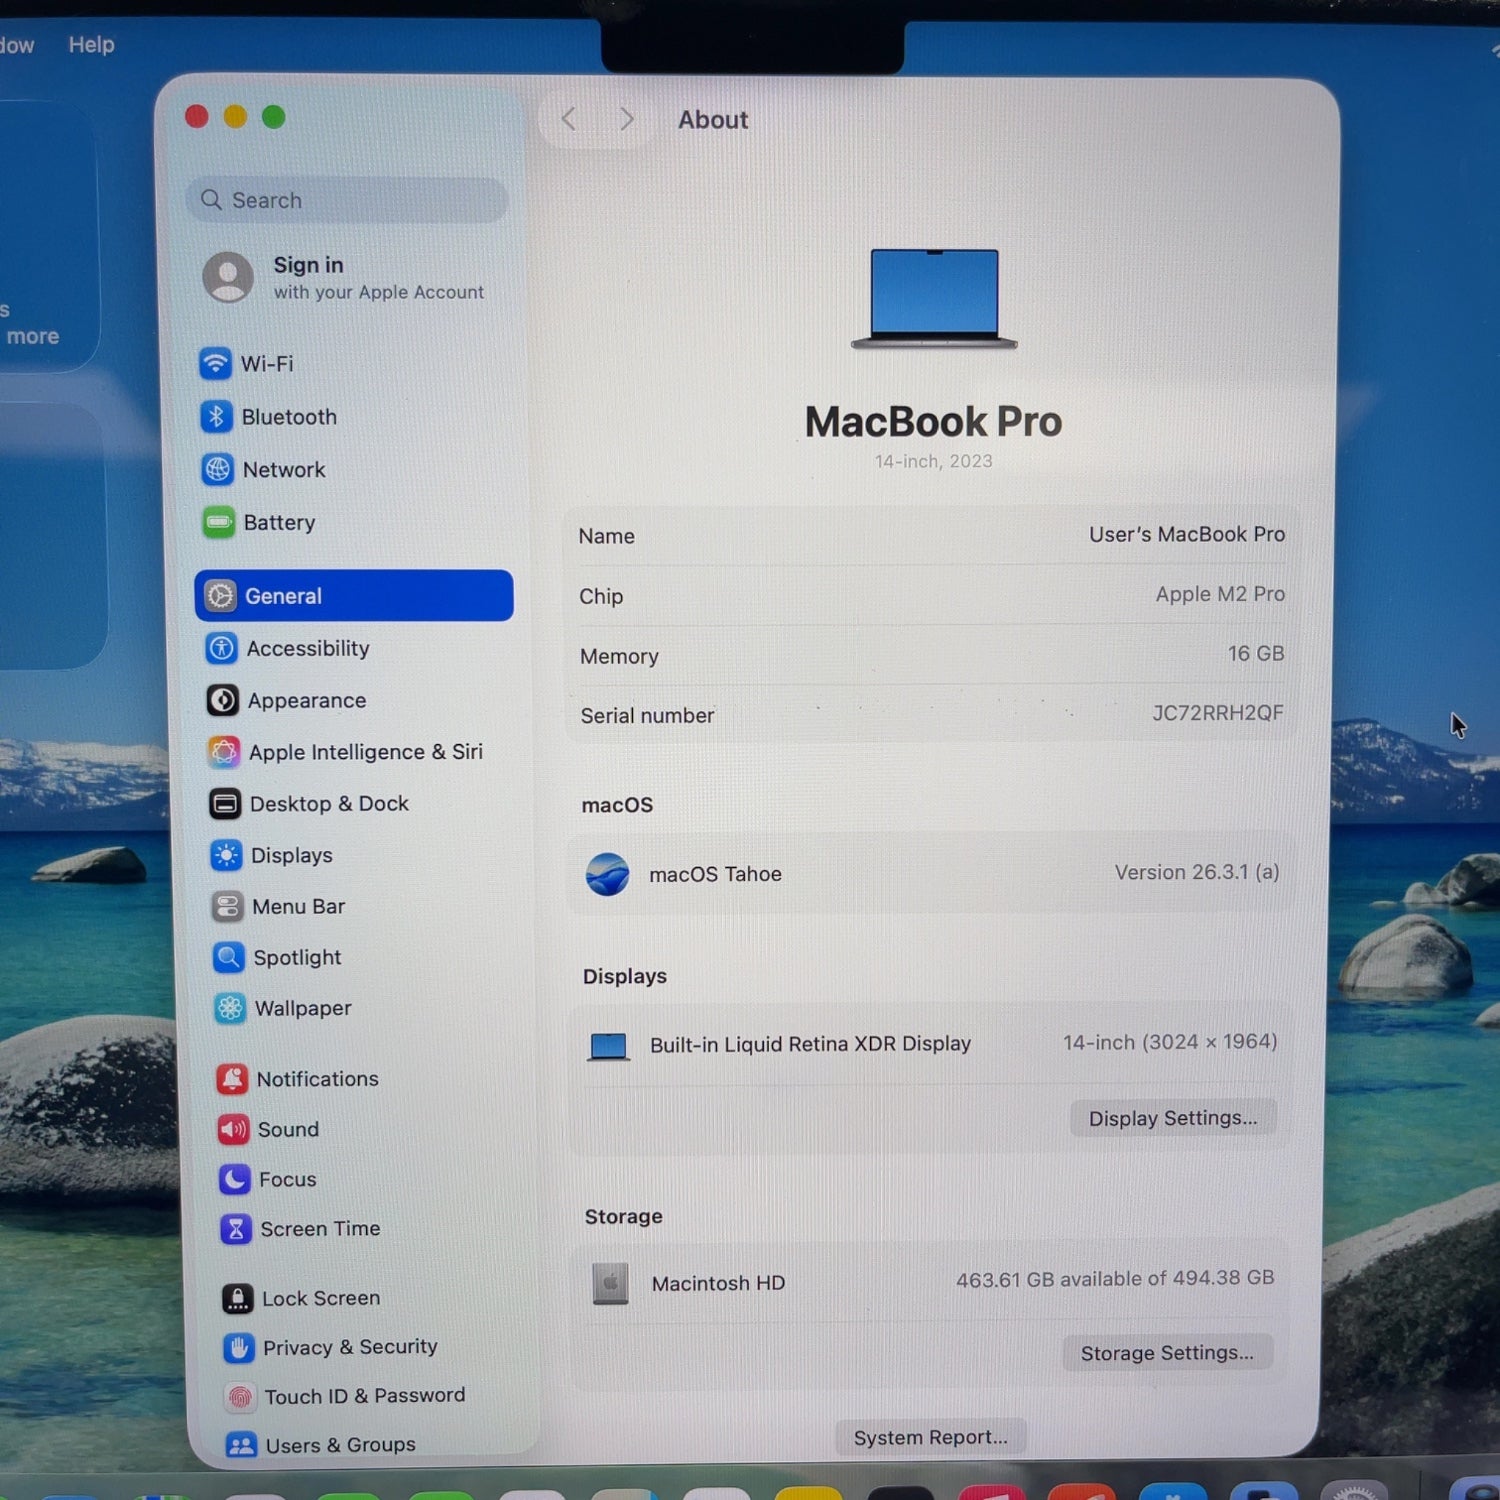Click the Desktop & Dock icon

tap(225, 804)
